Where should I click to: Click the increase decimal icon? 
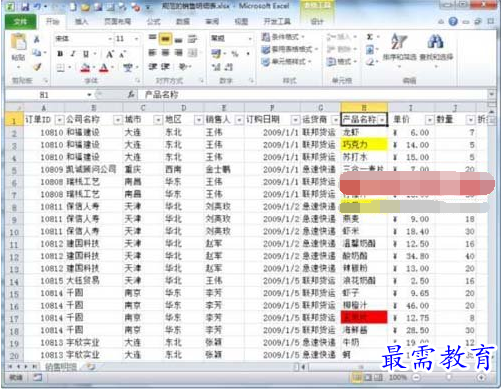click(x=216, y=67)
